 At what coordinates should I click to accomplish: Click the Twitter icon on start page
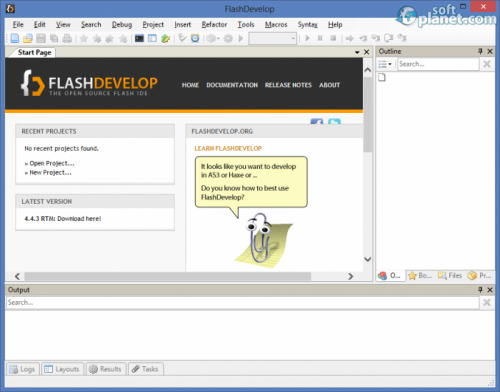[x=334, y=121]
